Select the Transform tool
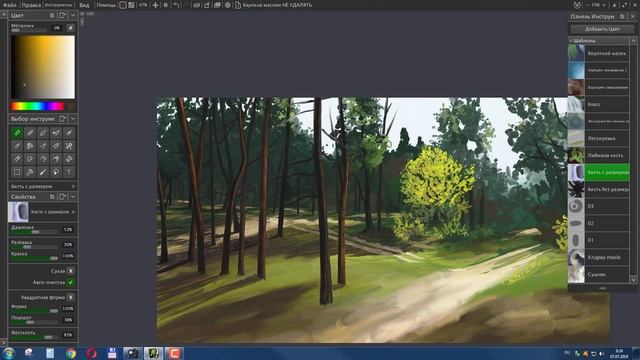 click(x=30, y=172)
